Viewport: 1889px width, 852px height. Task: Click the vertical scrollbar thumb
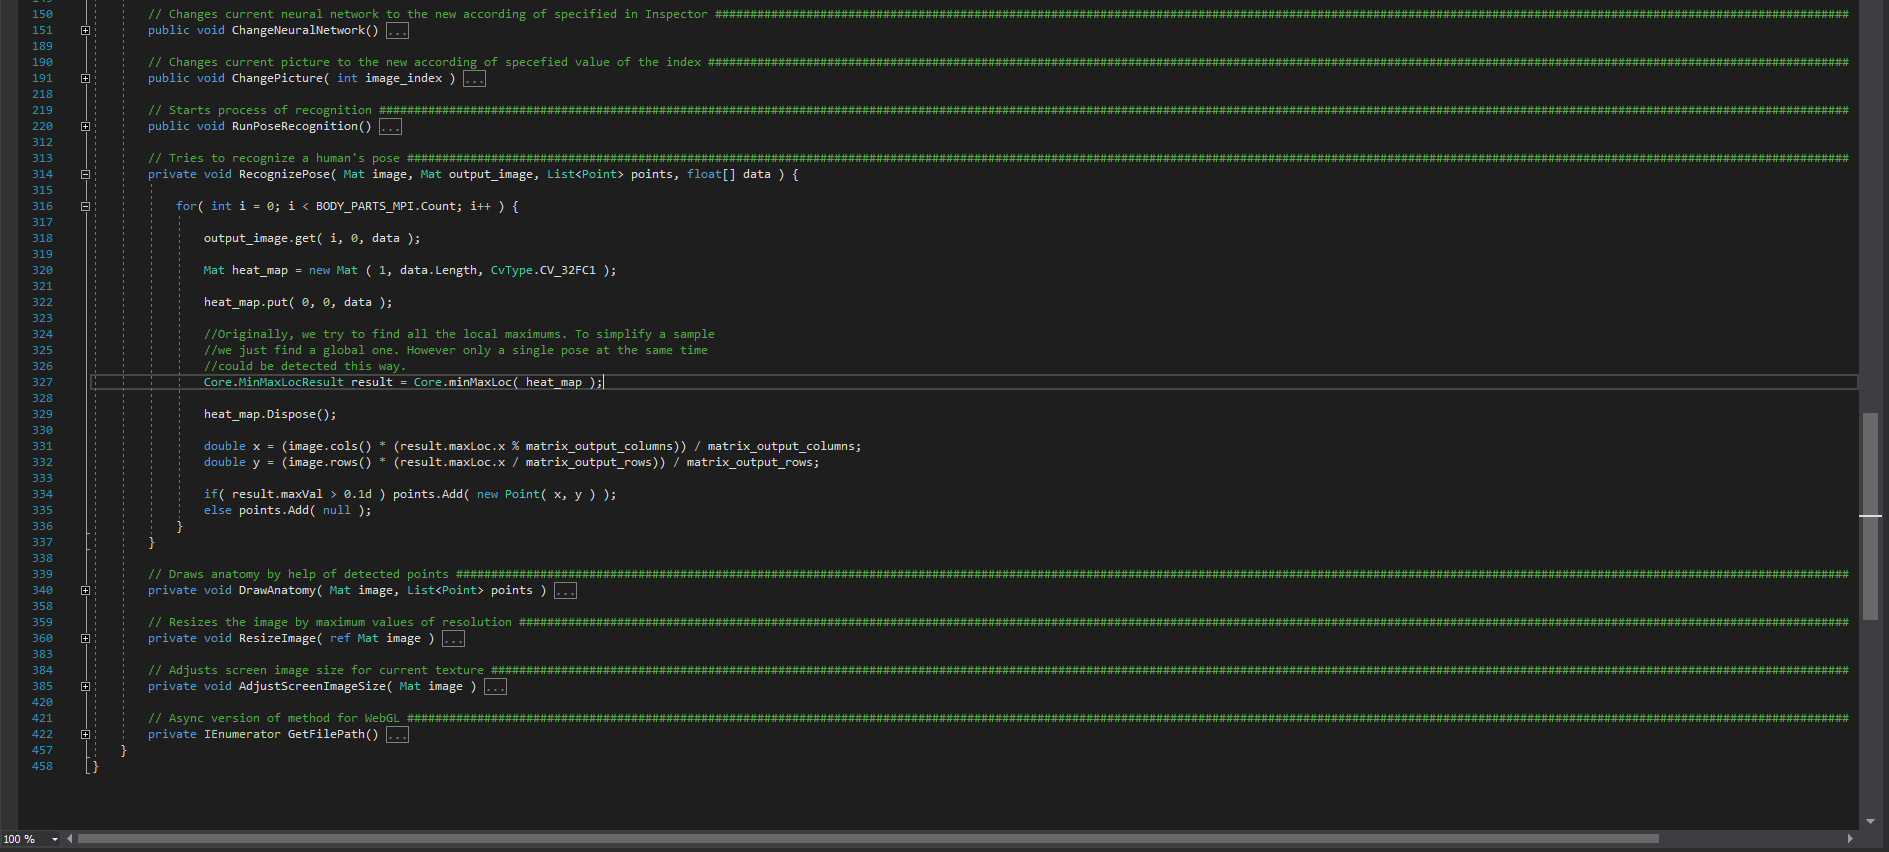[1870, 516]
